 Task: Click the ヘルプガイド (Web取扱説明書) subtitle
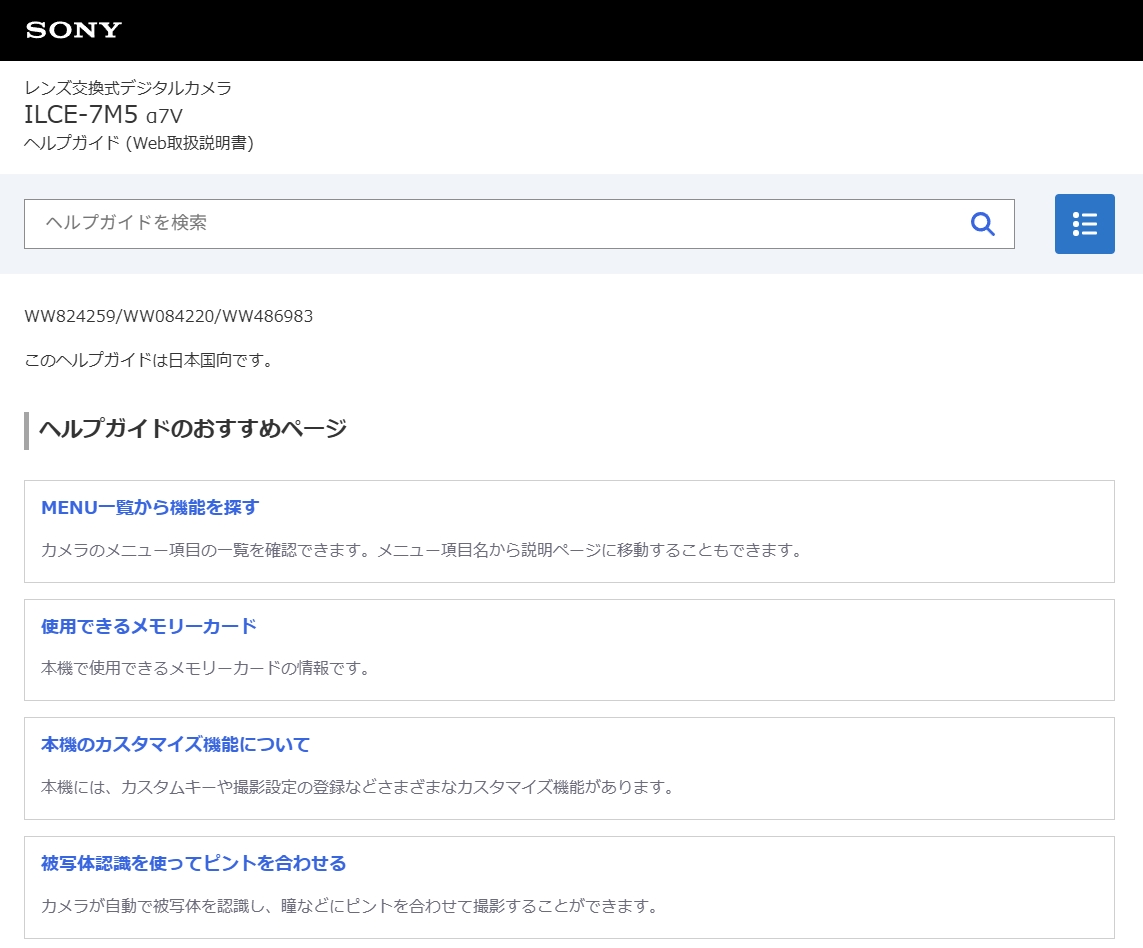[x=139, y=143]
